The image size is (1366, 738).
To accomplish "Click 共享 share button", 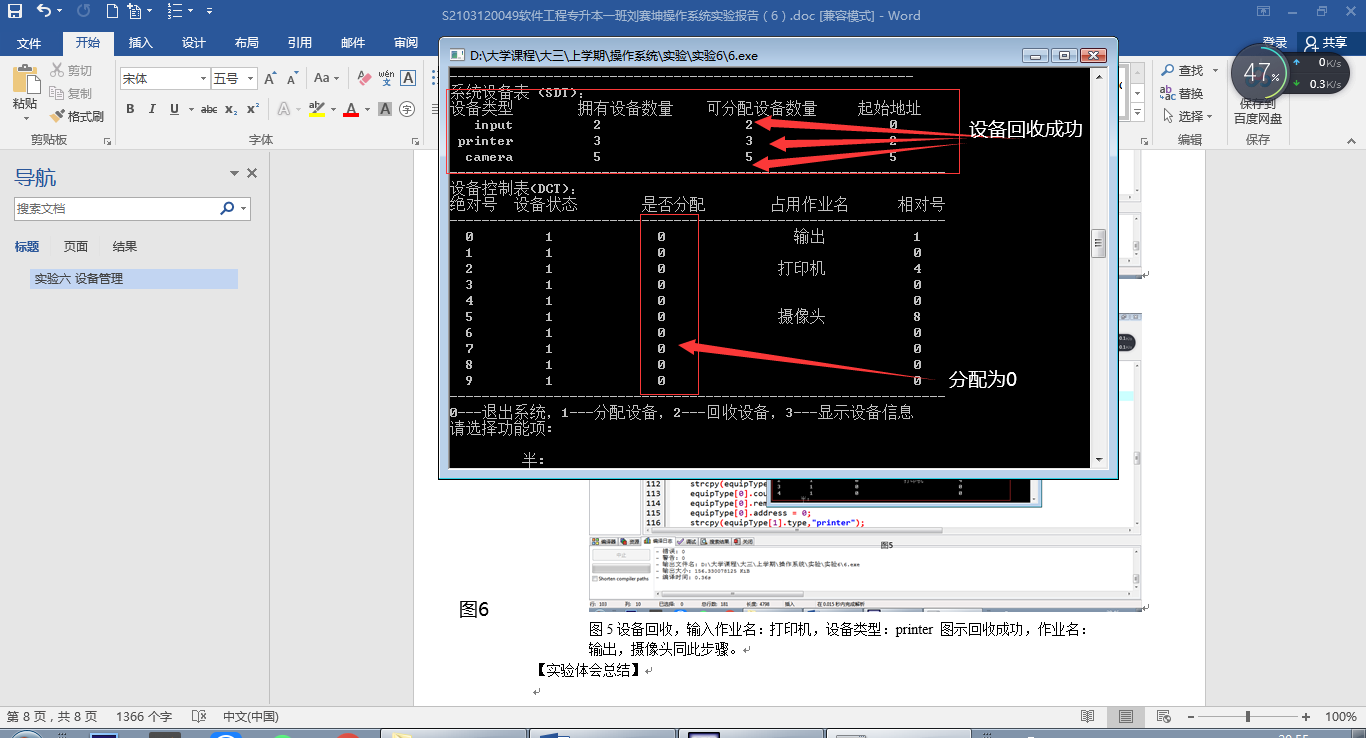I will click(1326, 43).
